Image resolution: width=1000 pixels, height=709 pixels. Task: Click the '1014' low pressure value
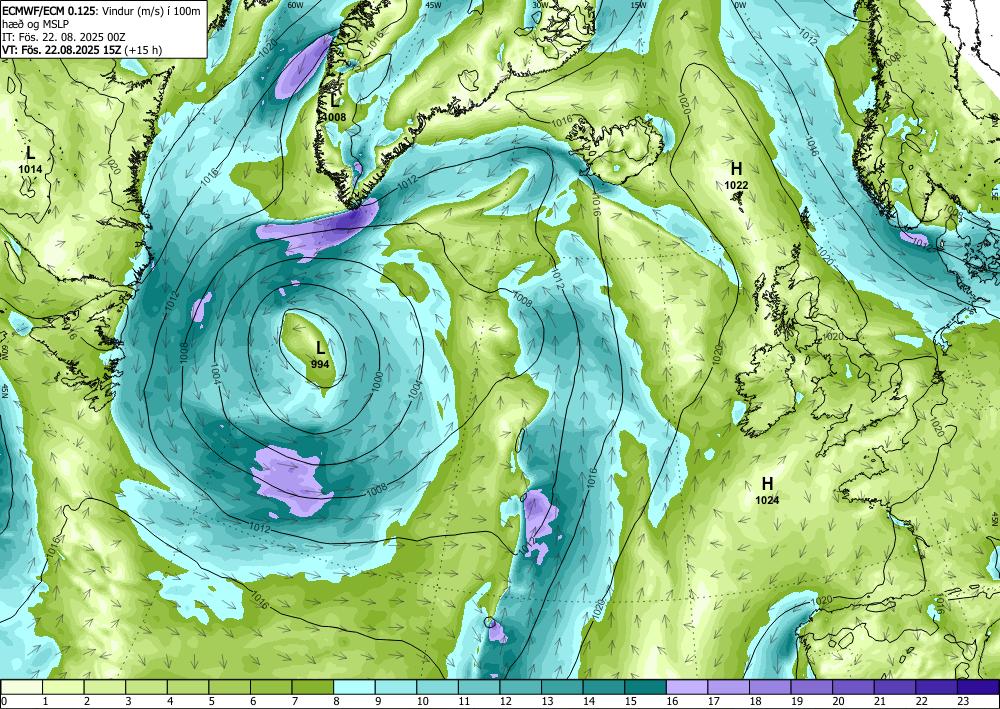tap(30, 170)
